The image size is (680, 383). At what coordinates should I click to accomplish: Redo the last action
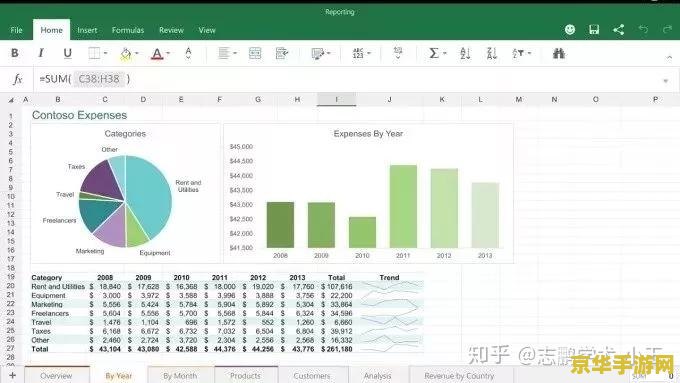point(667,29)
